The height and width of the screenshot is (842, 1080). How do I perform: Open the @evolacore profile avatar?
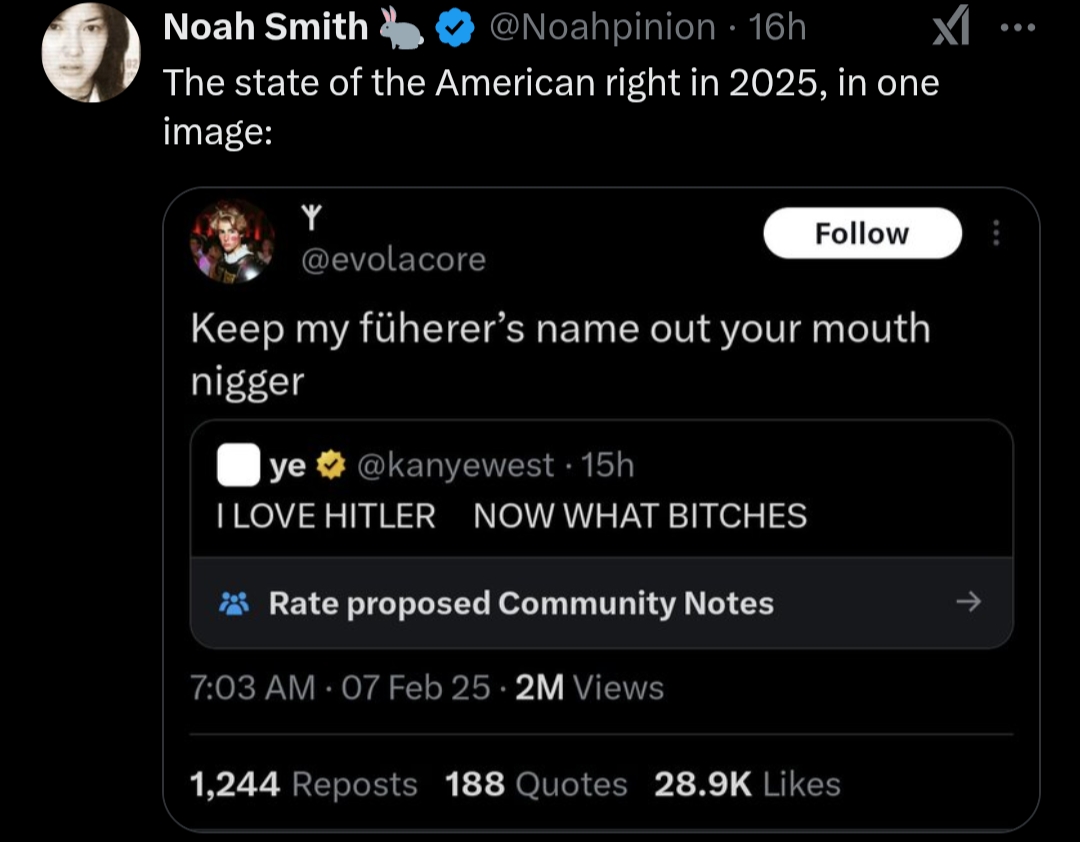coord(233,241)
